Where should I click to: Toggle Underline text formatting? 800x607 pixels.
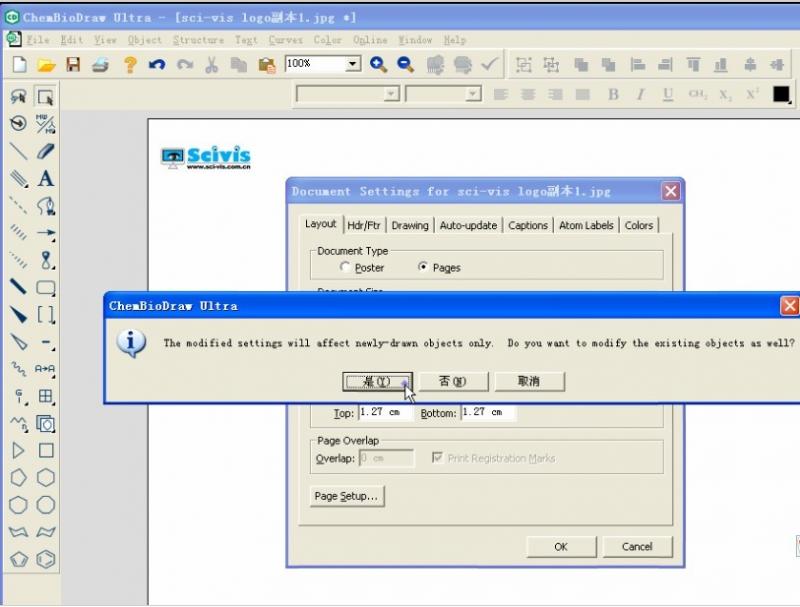pyautogui.click(x=668, y=94)
